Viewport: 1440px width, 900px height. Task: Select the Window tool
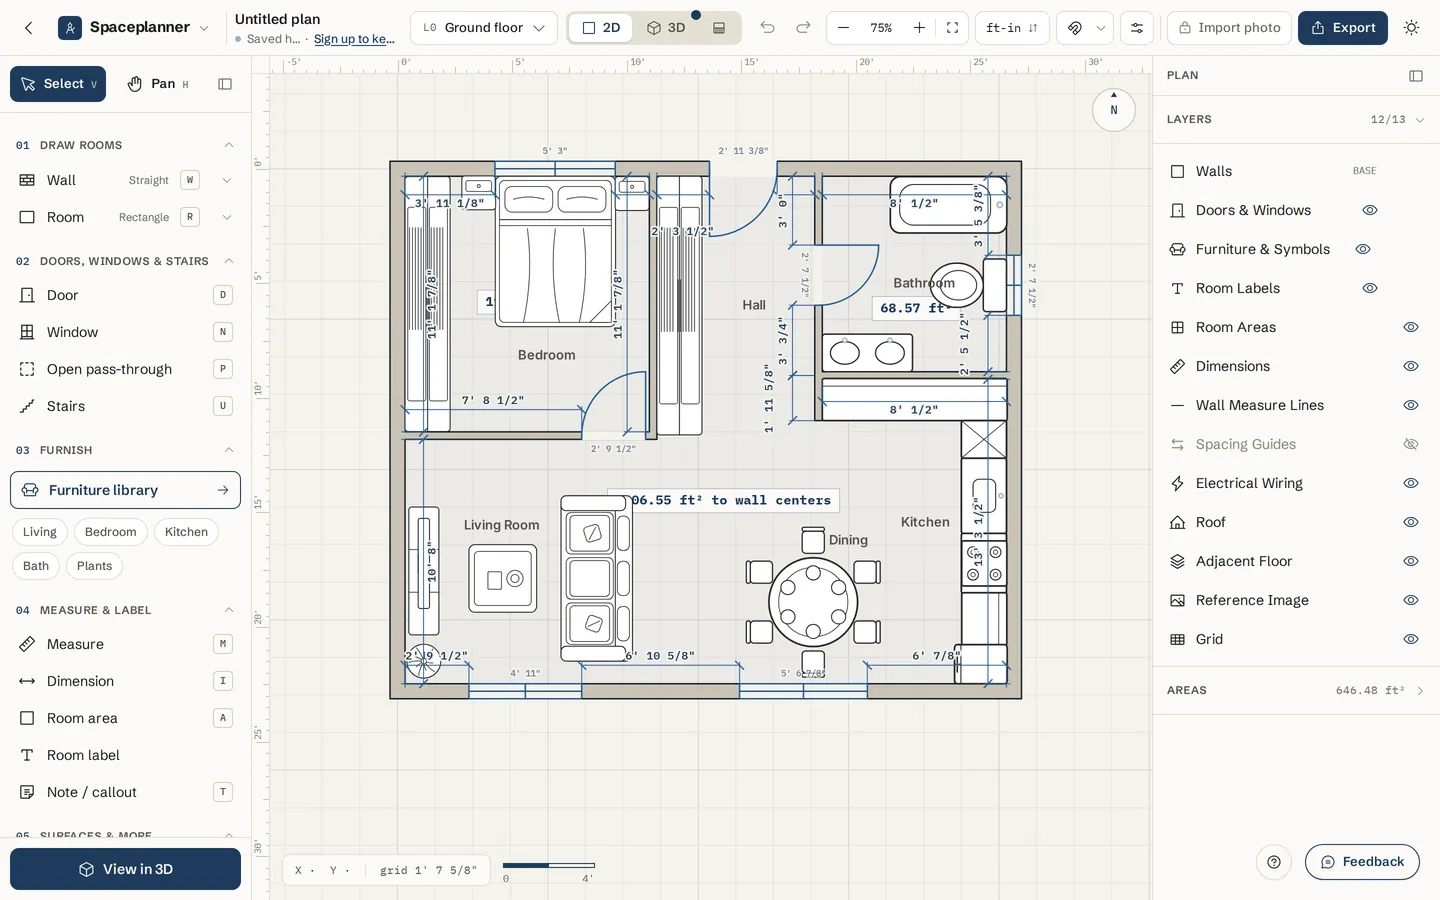pyautogui.click(x=126, y=332)
